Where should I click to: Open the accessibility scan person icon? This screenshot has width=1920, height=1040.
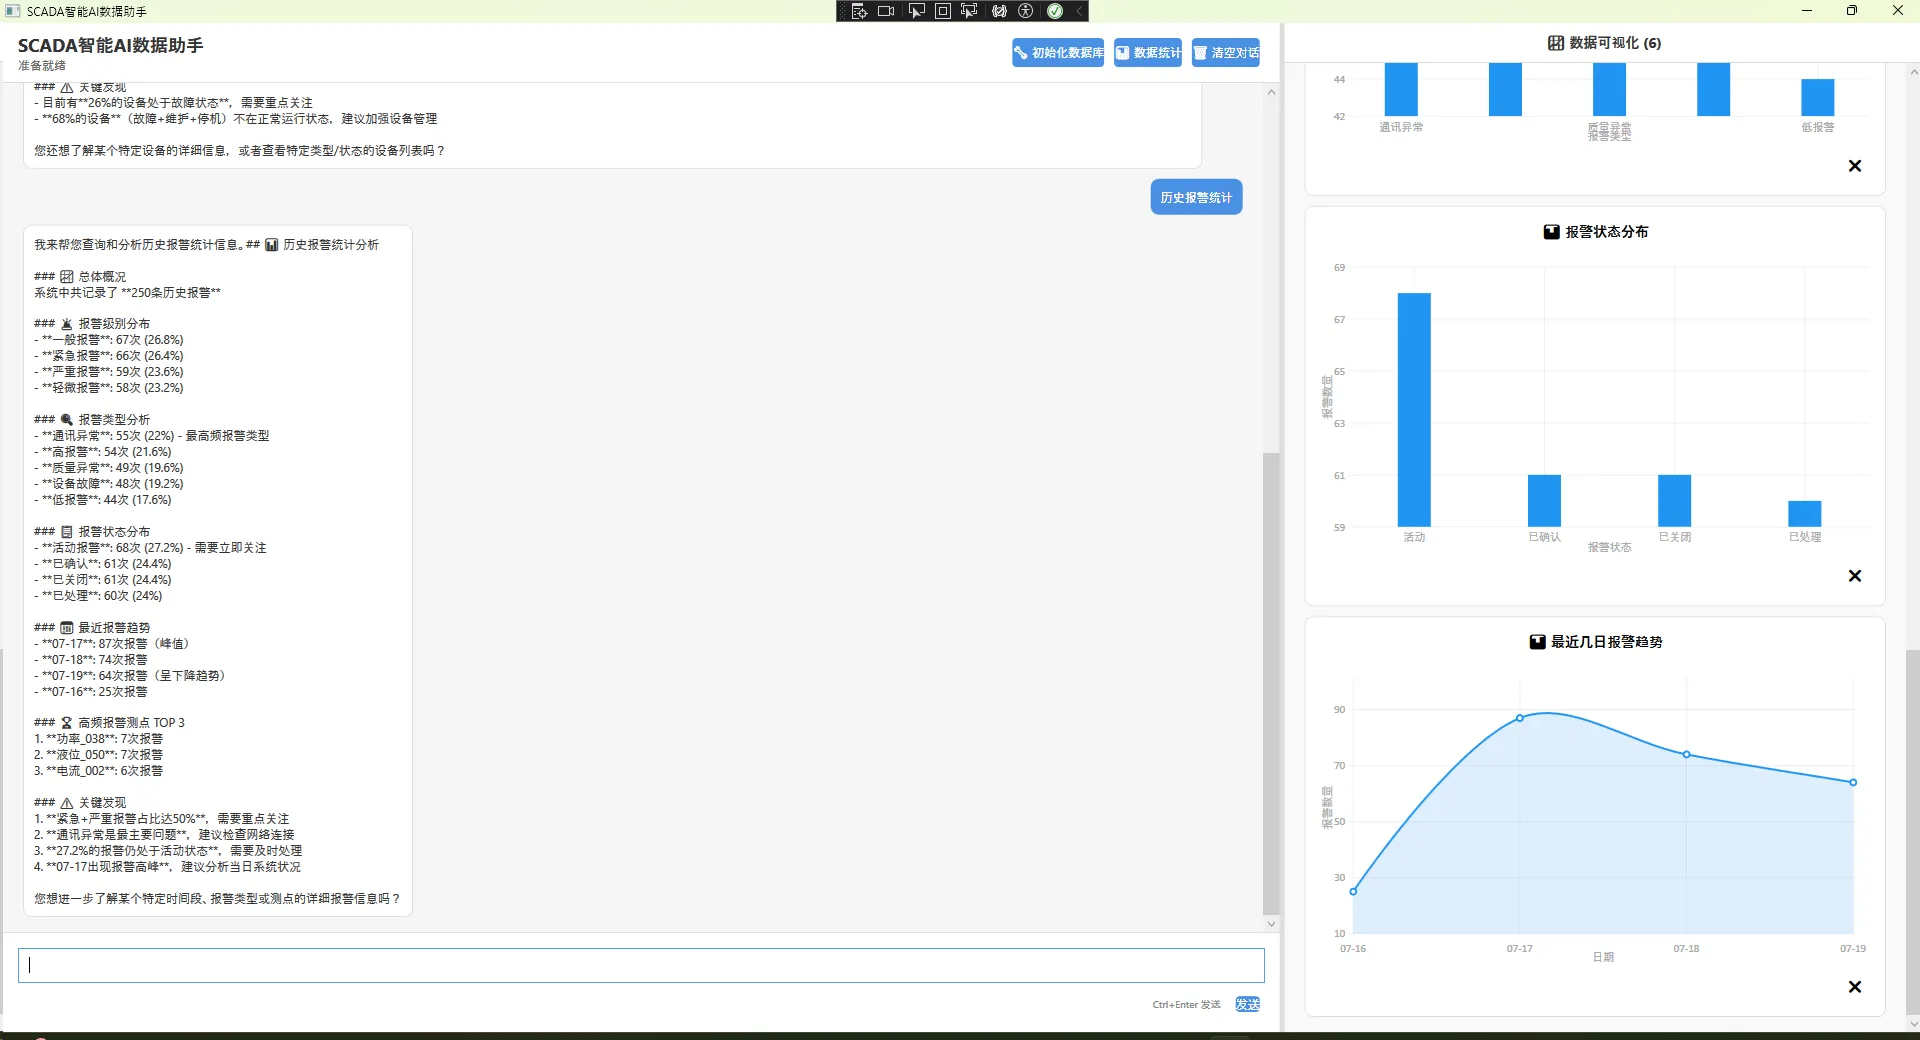click(1026, 11)
